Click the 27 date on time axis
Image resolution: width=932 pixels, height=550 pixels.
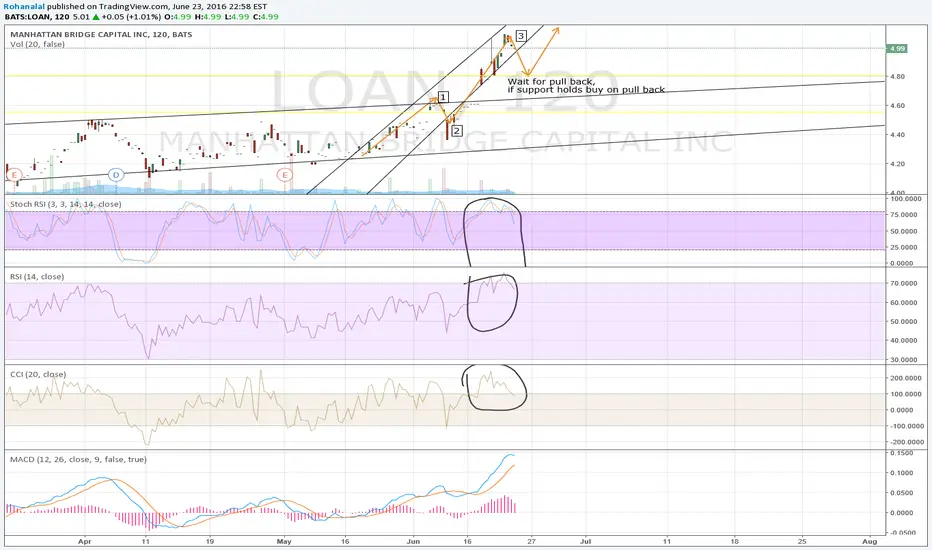click(x=531, y=542)
